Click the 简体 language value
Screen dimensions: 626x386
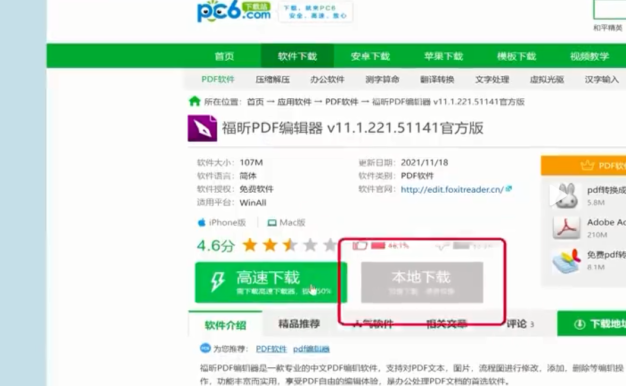(248, 176)
